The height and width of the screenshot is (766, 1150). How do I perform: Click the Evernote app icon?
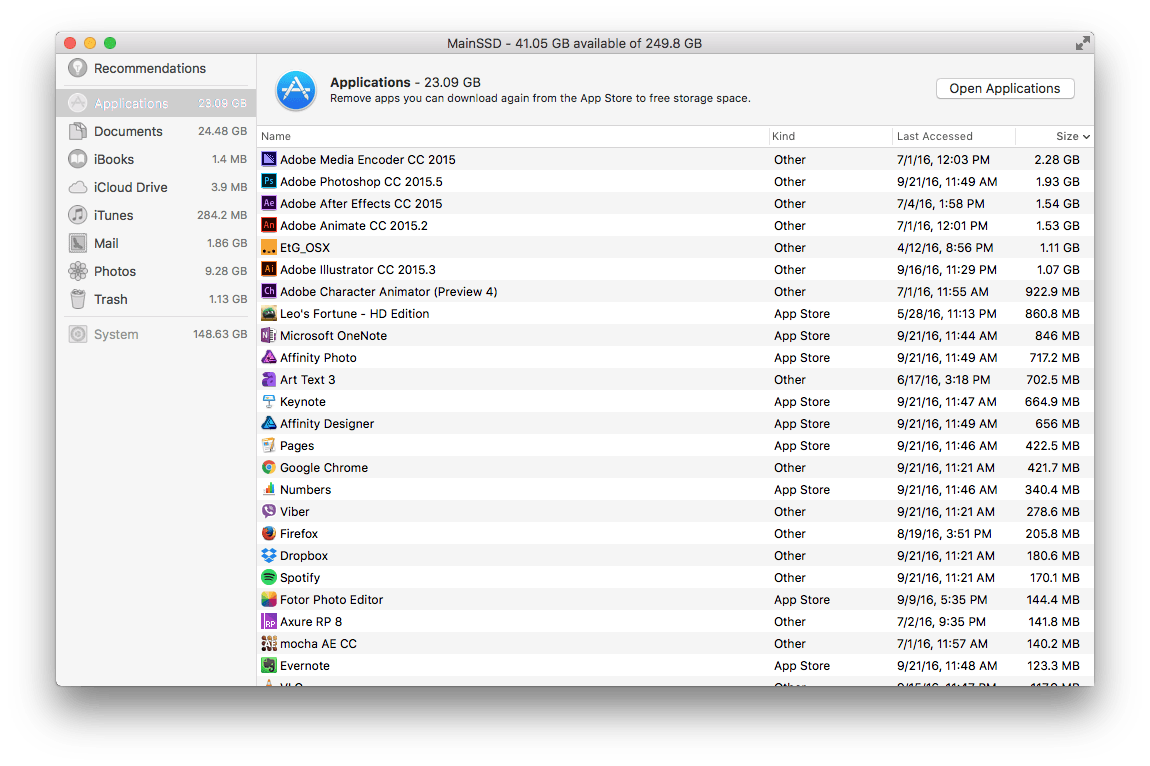[268, 665]
